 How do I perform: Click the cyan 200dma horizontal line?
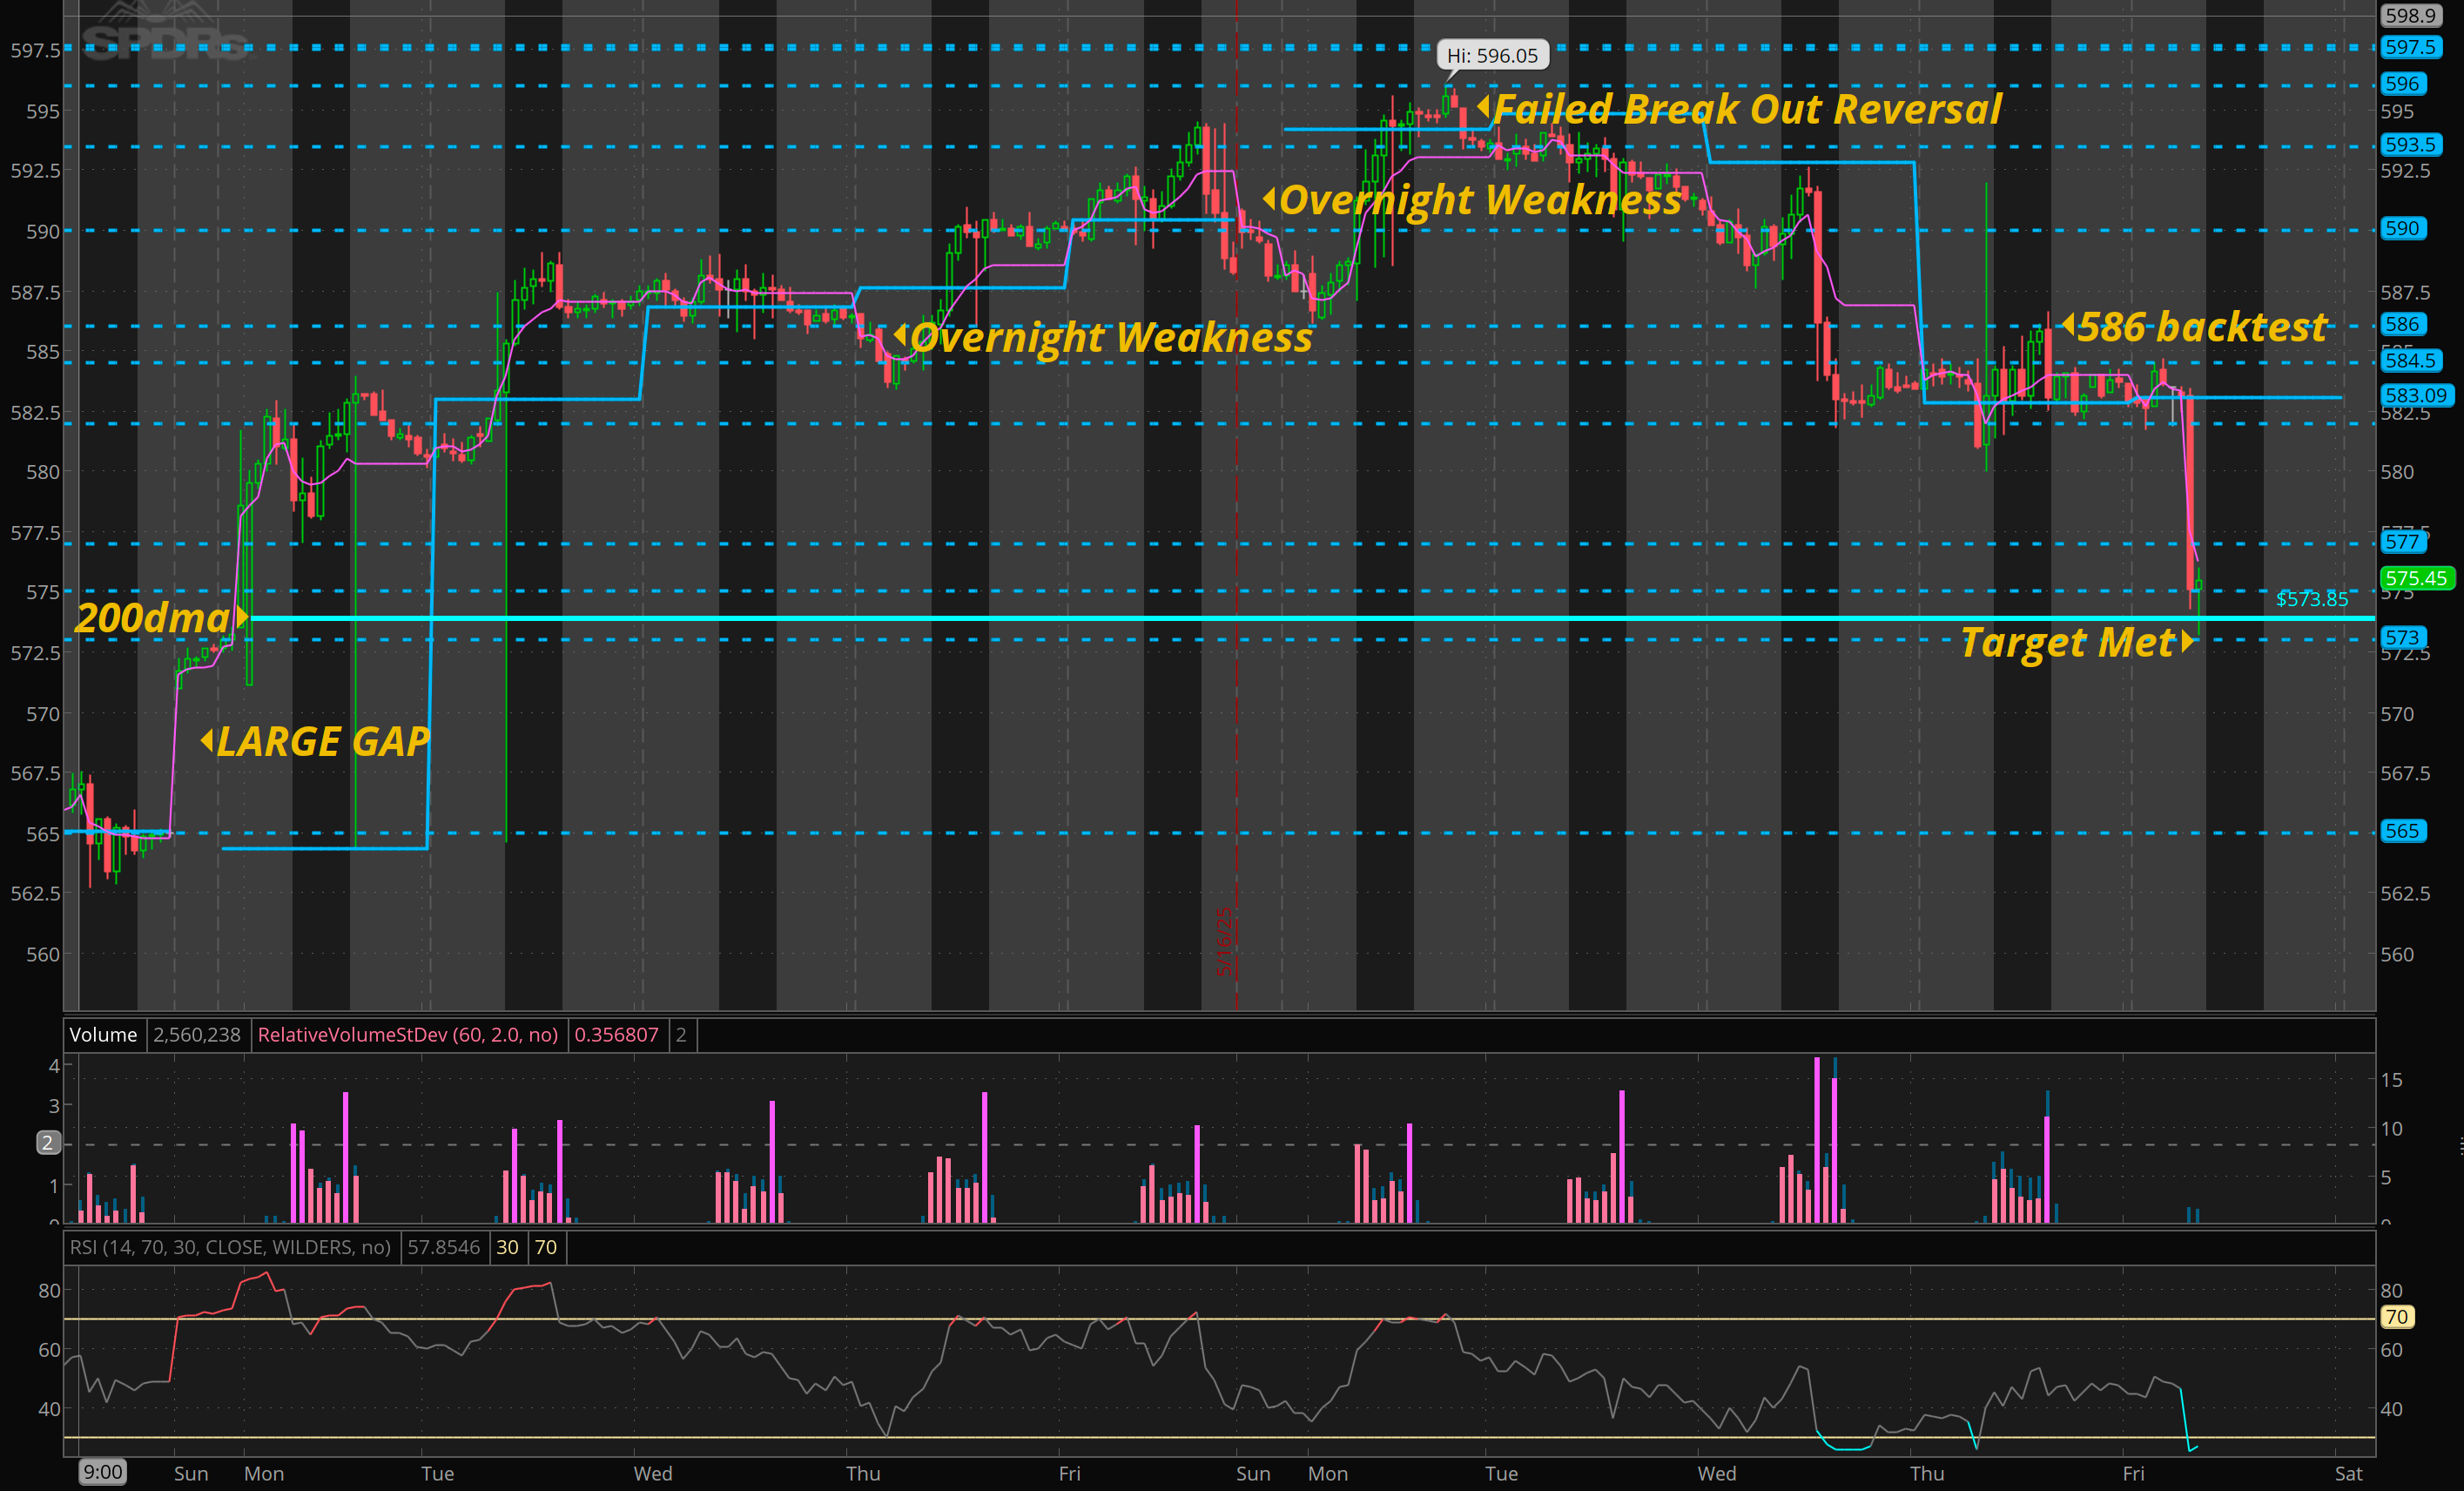coord(1300,618)
